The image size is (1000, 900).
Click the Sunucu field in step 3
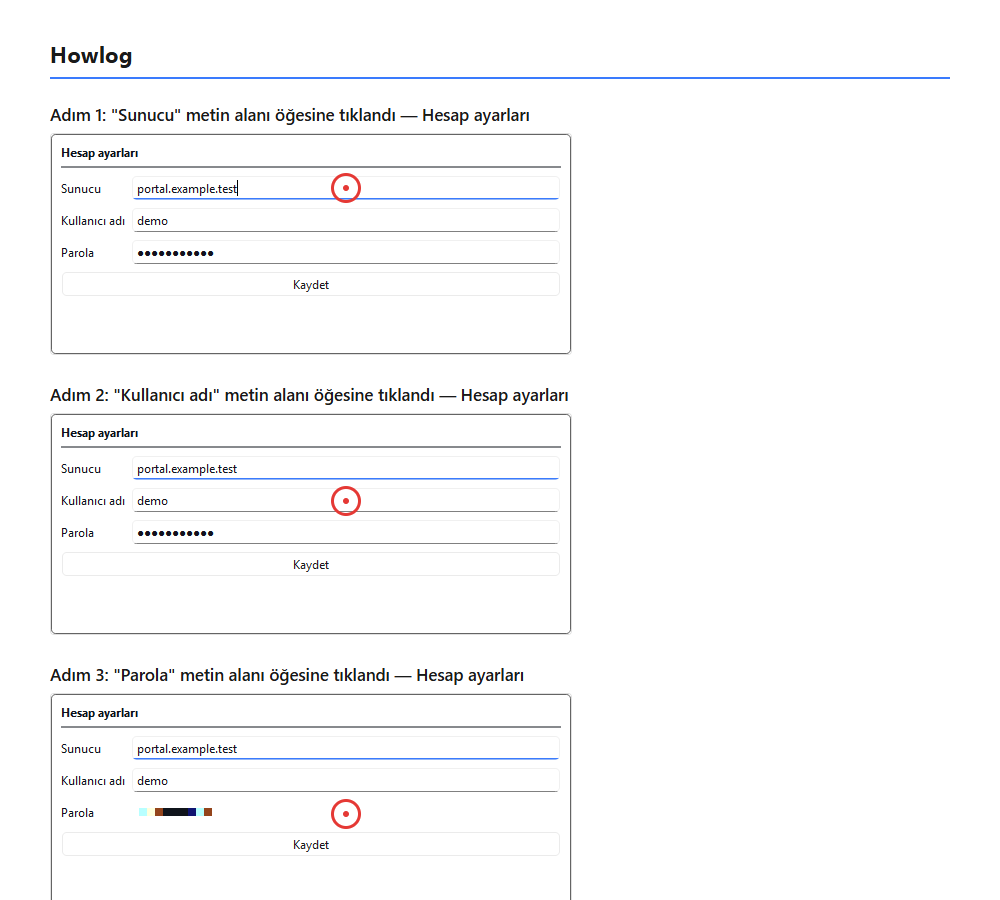coord(346,748)
